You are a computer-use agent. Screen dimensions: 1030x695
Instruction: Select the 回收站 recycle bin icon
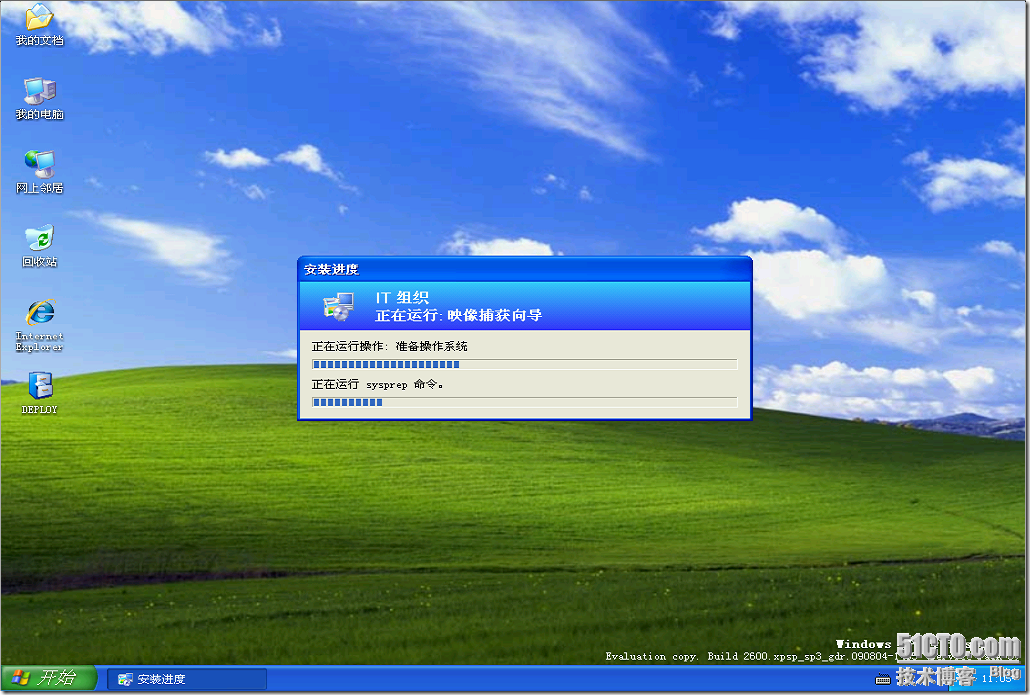39,246
